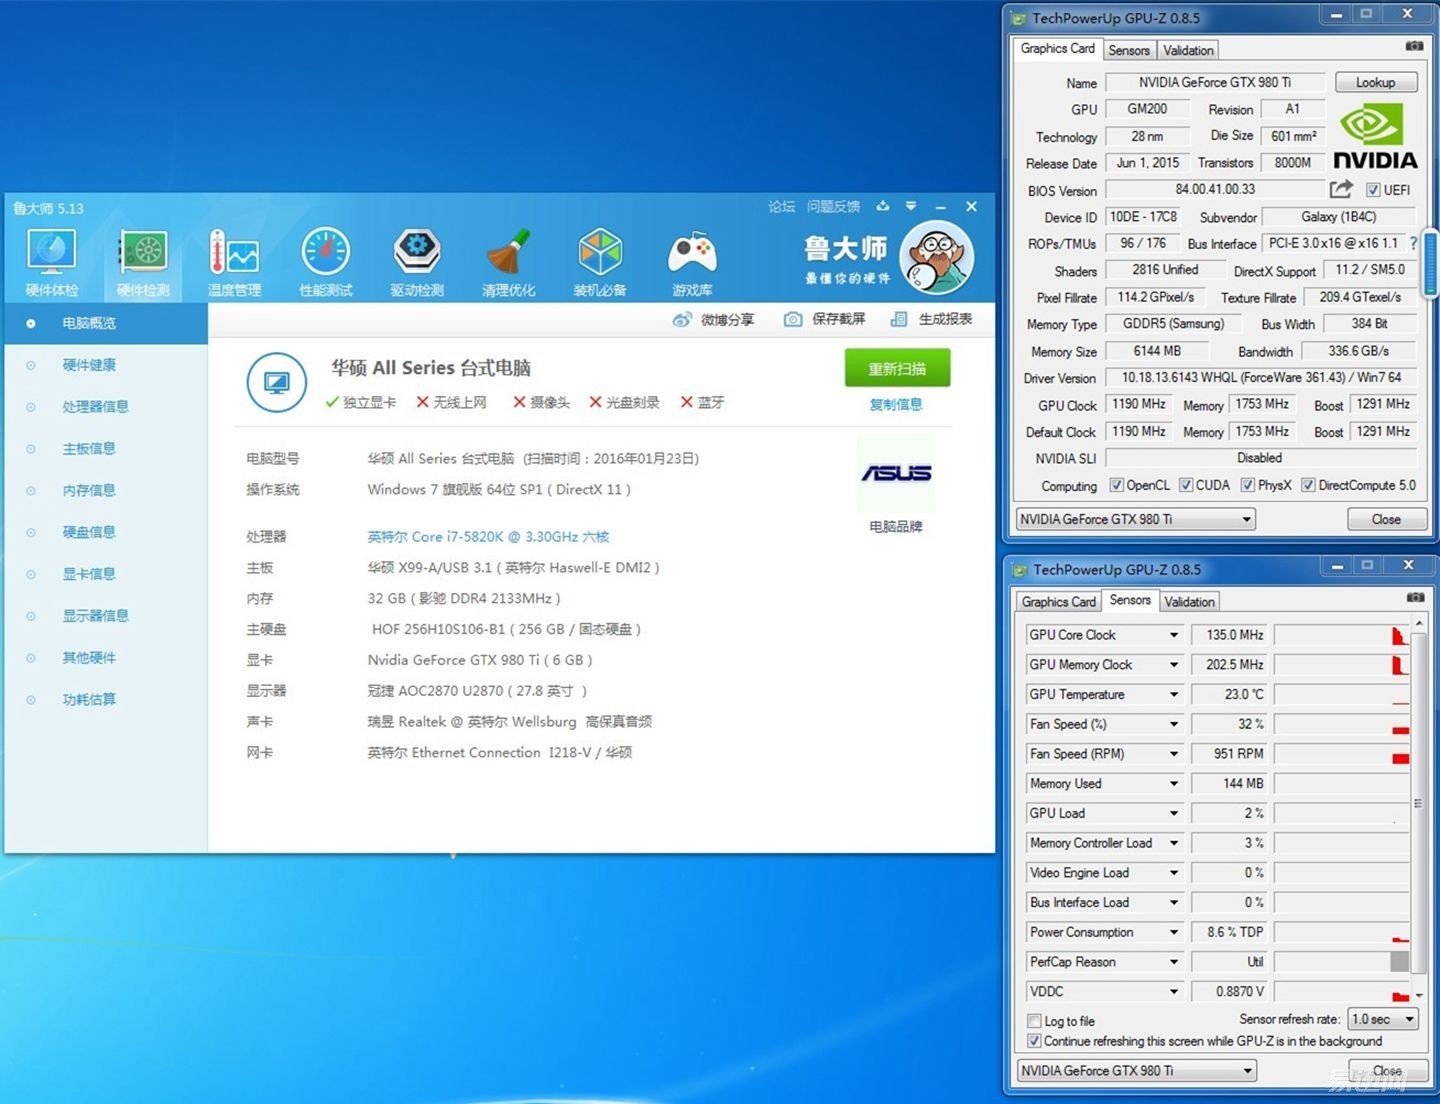Expand the VDDC sensor dropdown
The width and height of the screenshot is (1440, 1104).
coord(1174,992)
